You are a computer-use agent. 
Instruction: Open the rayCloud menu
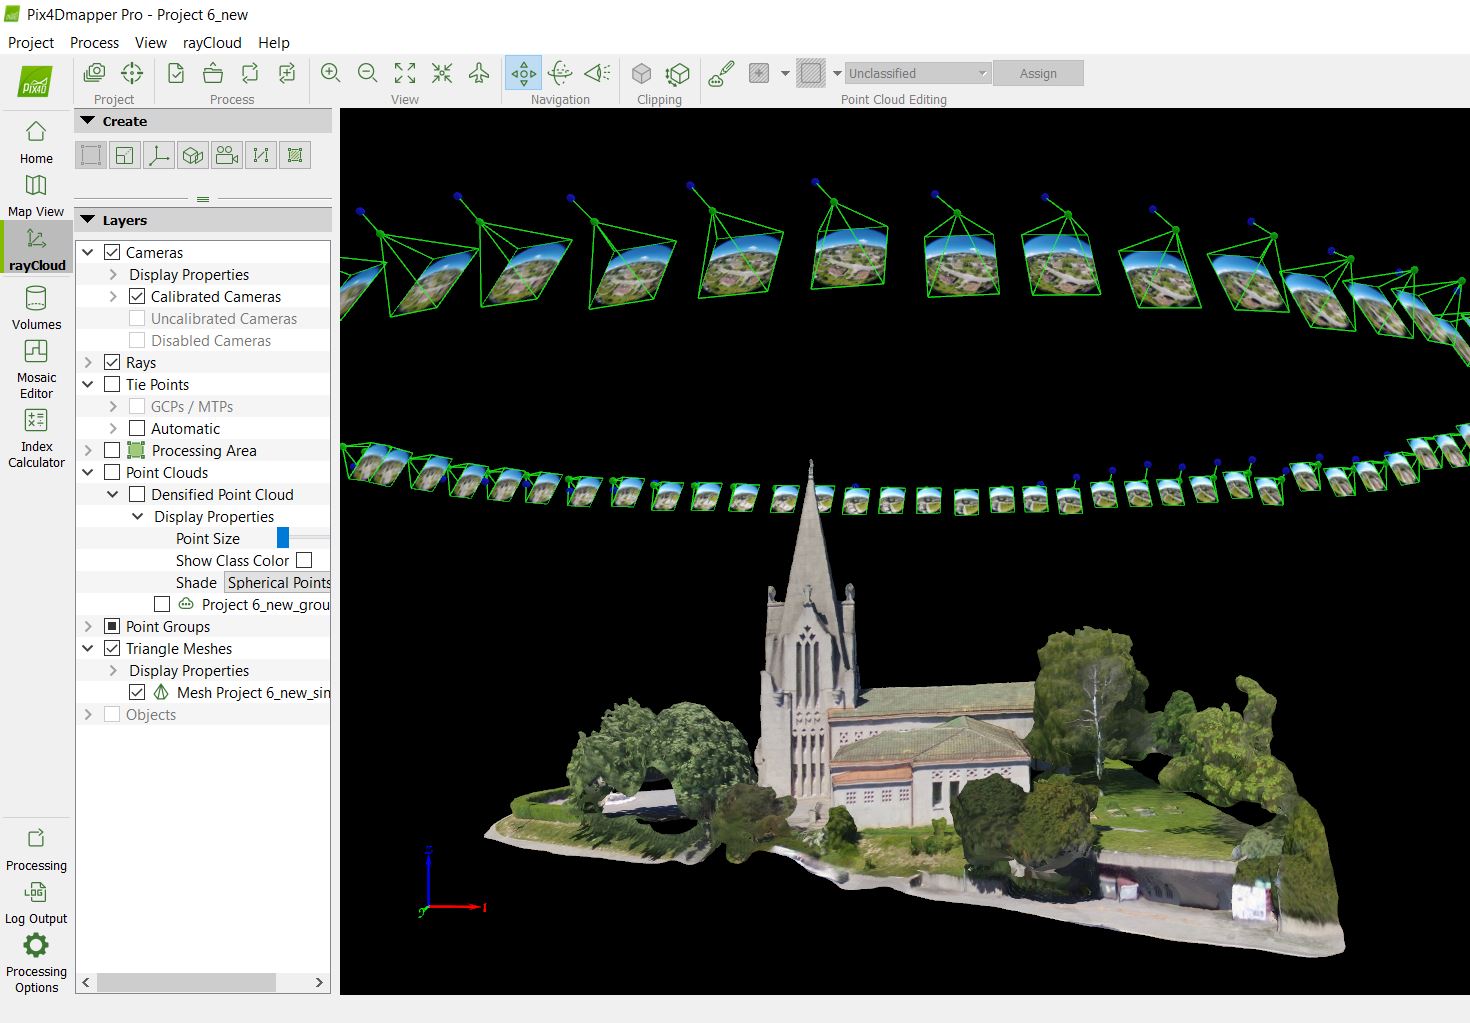212,43
